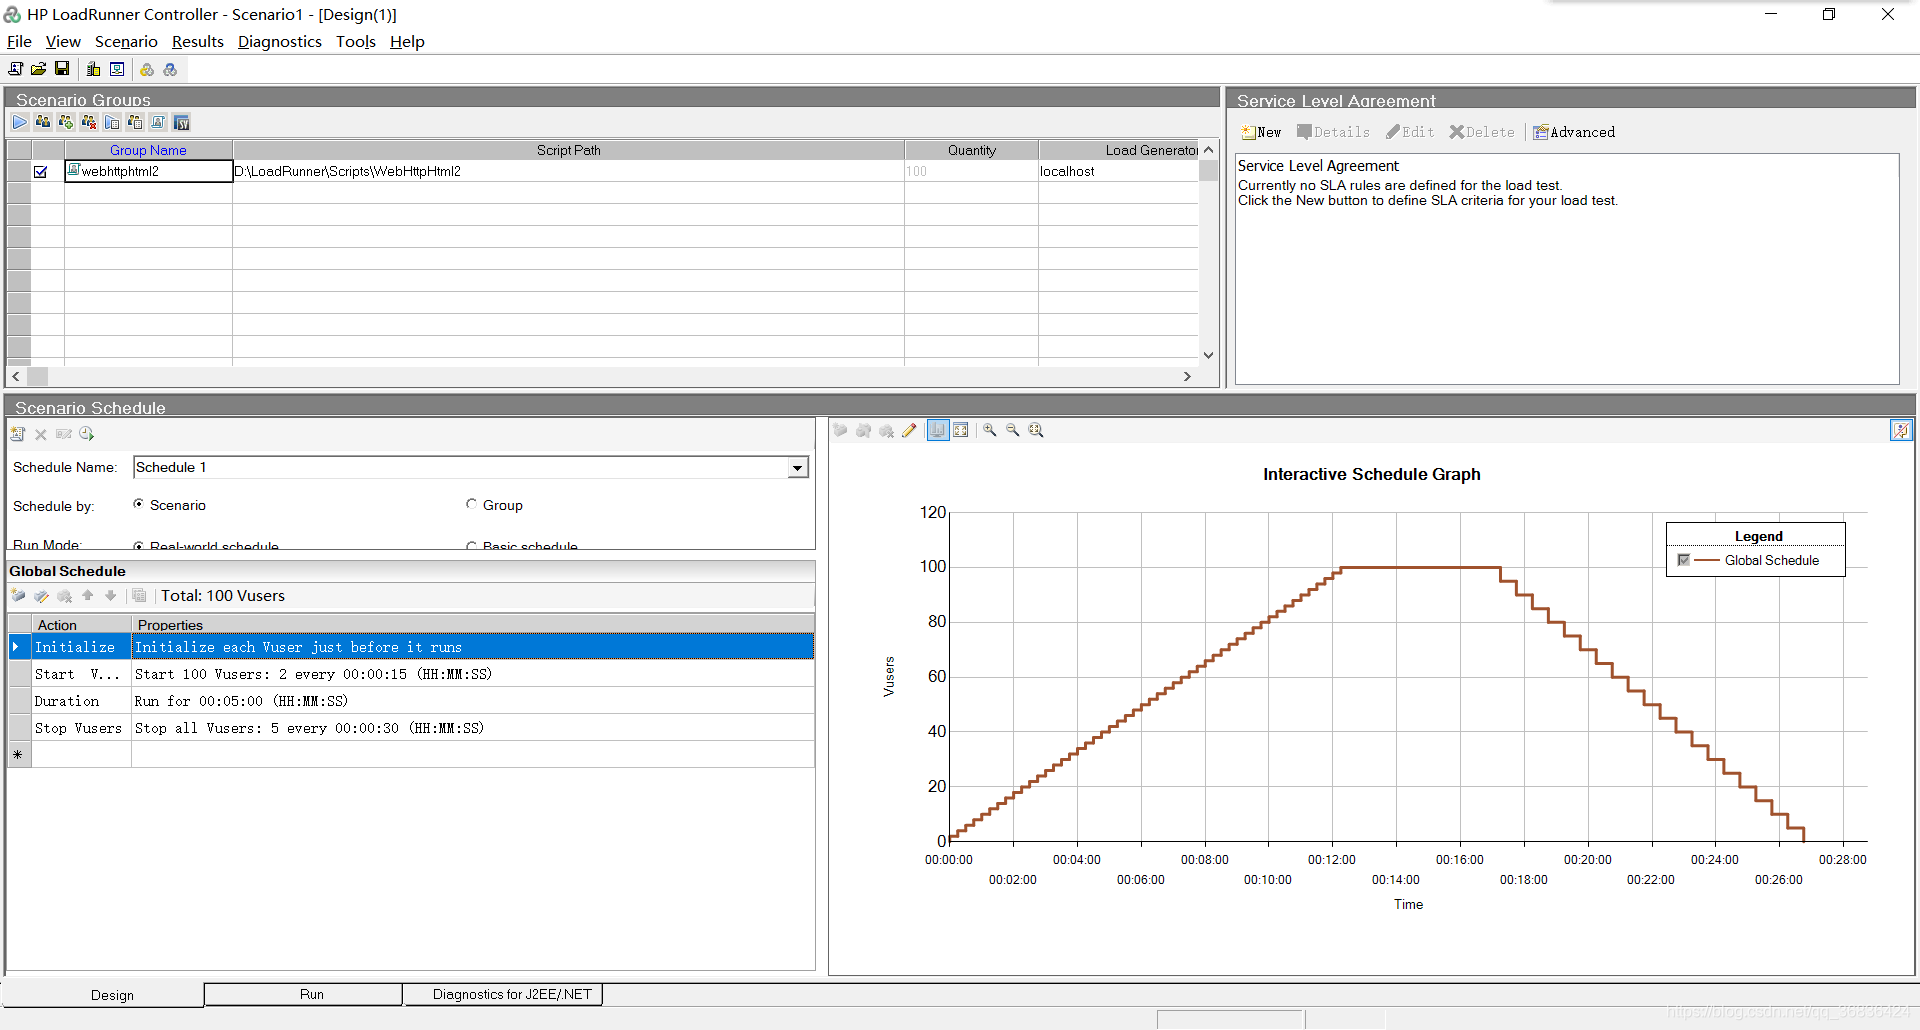The height and width of the screenshot is (1030, 1920).
Task: Click the Move Action Up arrow icon
Action: [x=88, y=596]
